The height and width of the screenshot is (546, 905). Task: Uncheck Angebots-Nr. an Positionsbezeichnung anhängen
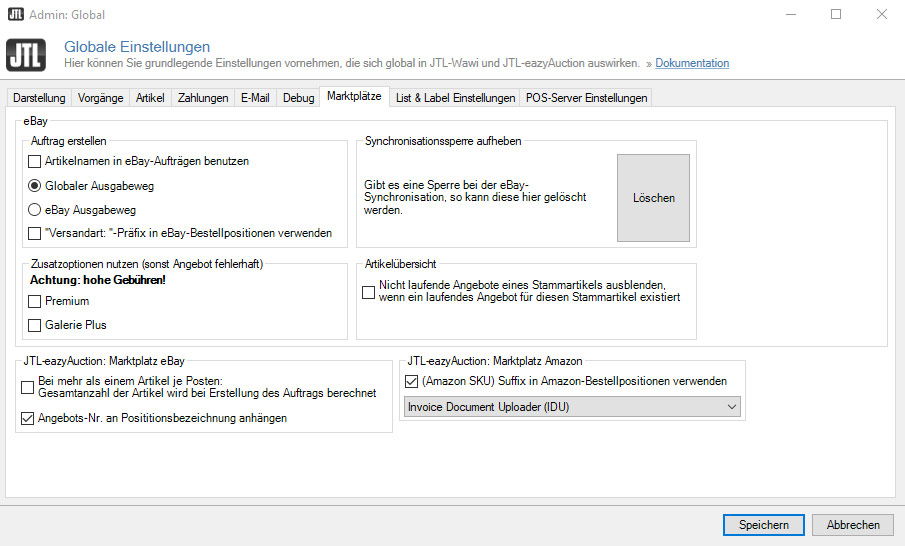tap(27, 418)
